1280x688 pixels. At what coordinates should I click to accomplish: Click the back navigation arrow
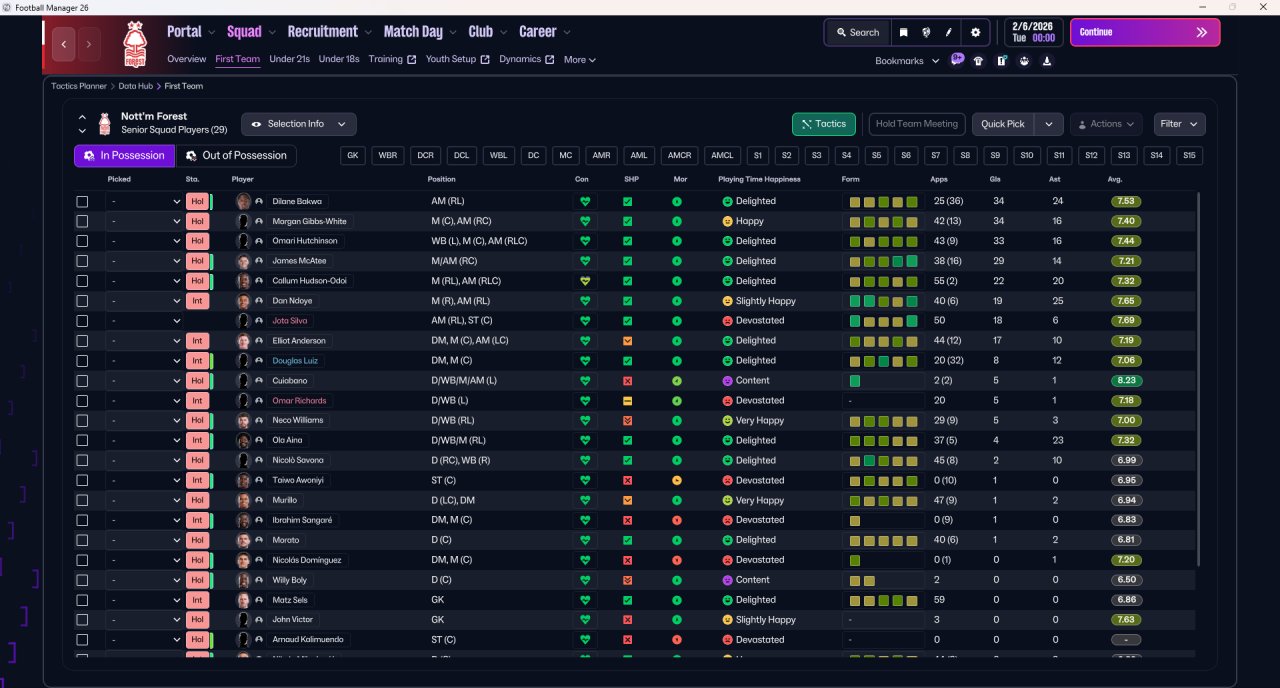(x=64, y=44)
